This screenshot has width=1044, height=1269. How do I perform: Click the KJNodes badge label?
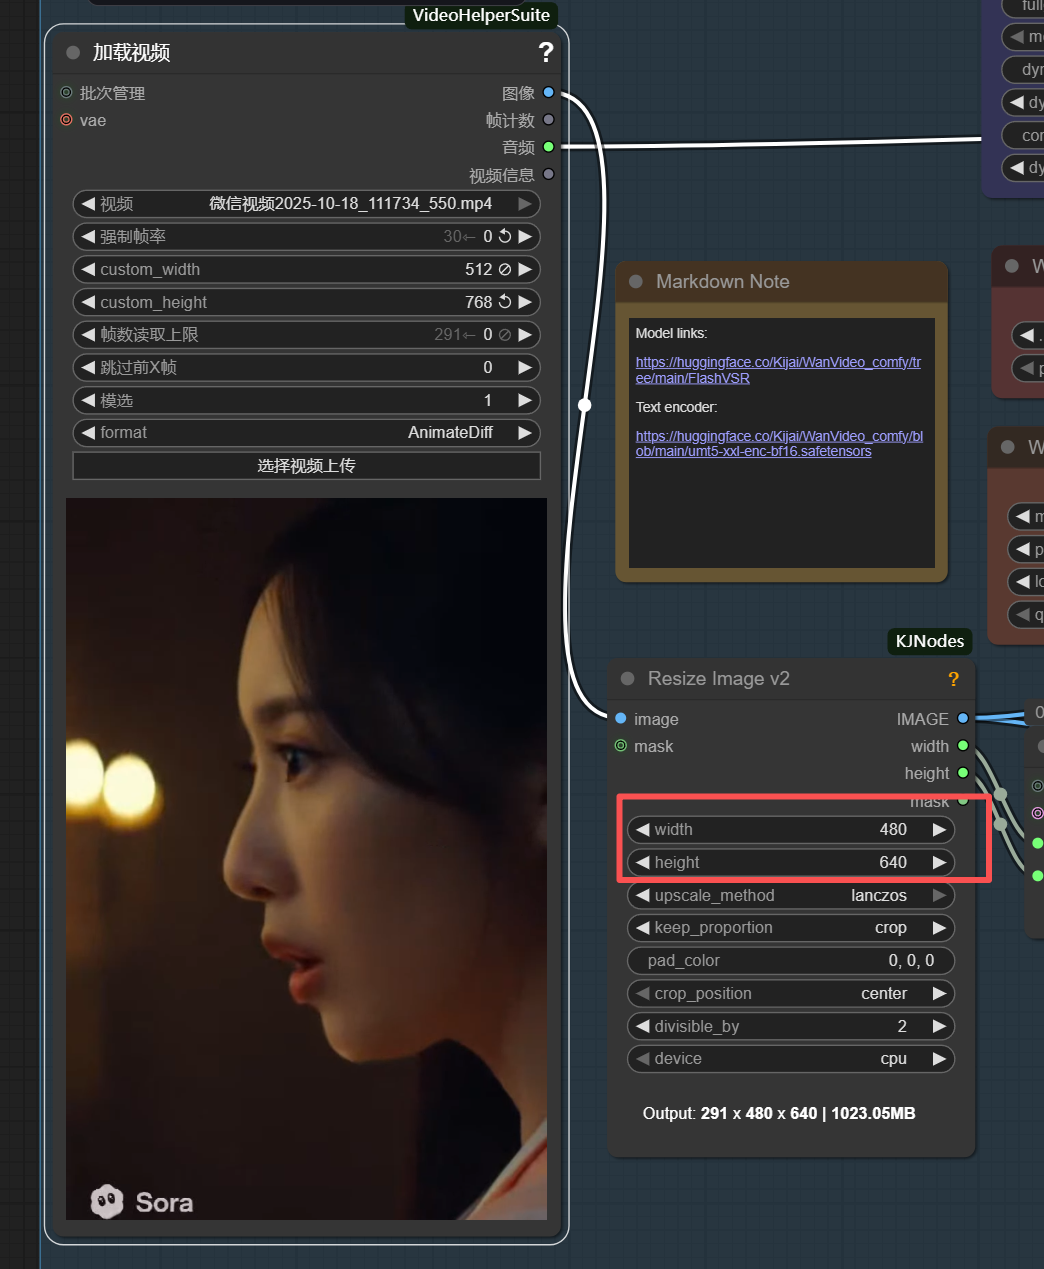click(x=929, y=641)
